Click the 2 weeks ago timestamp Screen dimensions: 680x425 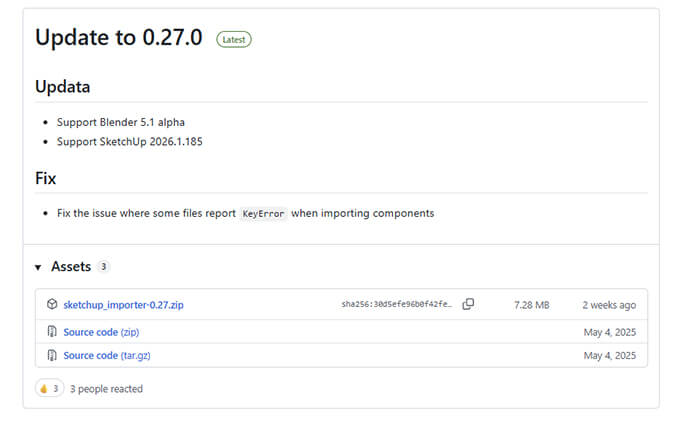click(x=608, y=304)
